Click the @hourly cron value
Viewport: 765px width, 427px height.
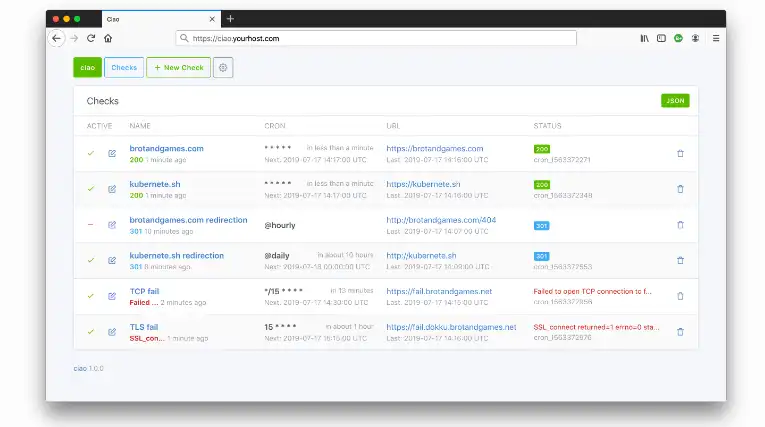pos(280,225)
